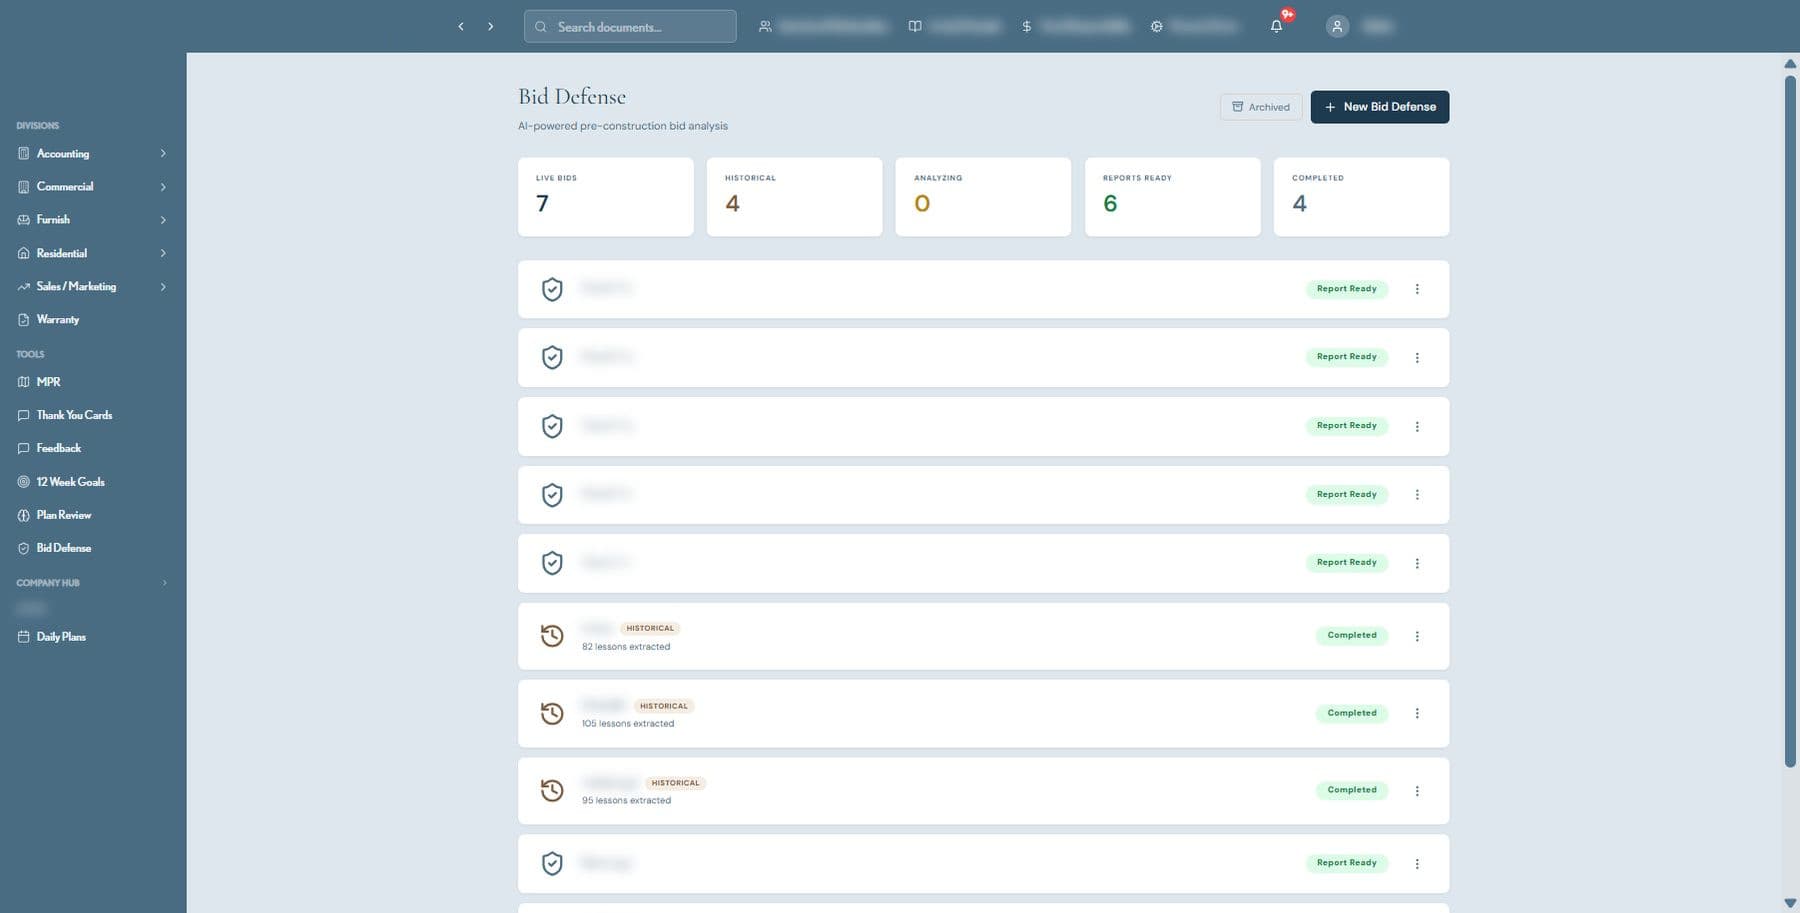Image resolution: width=1800 pixels, height=913 pixels.
Task: Click Completed badge on 105 lessons row
Action: click(x=1352, y=714)
